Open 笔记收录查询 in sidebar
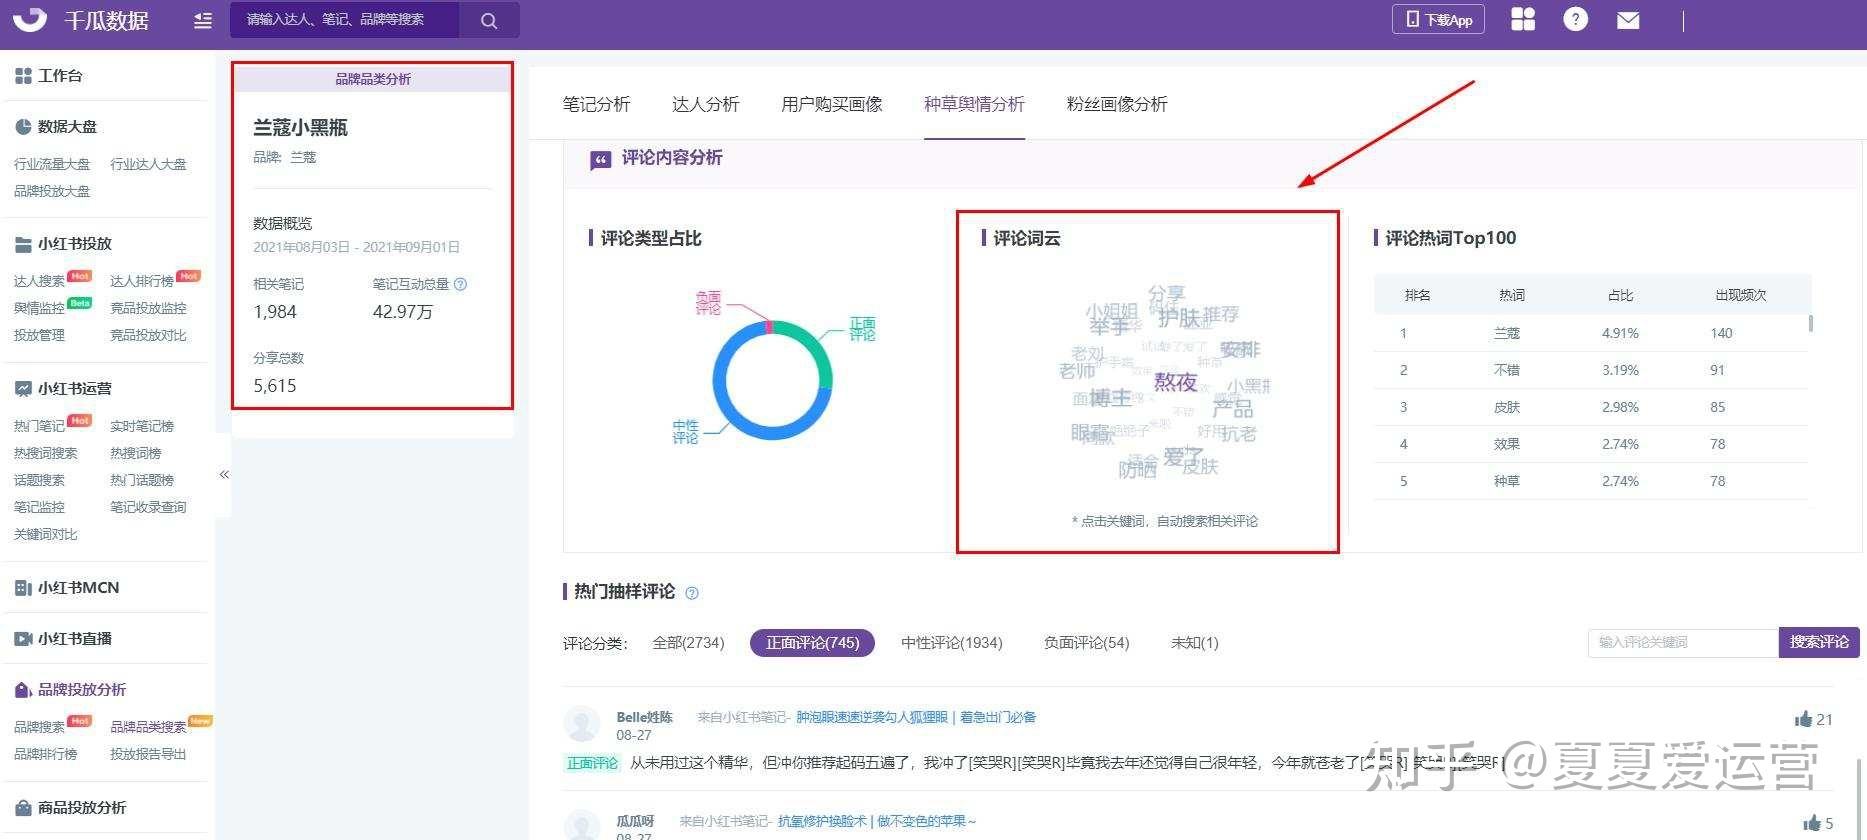Screen dimensions: 1867x840 [148, 507]
